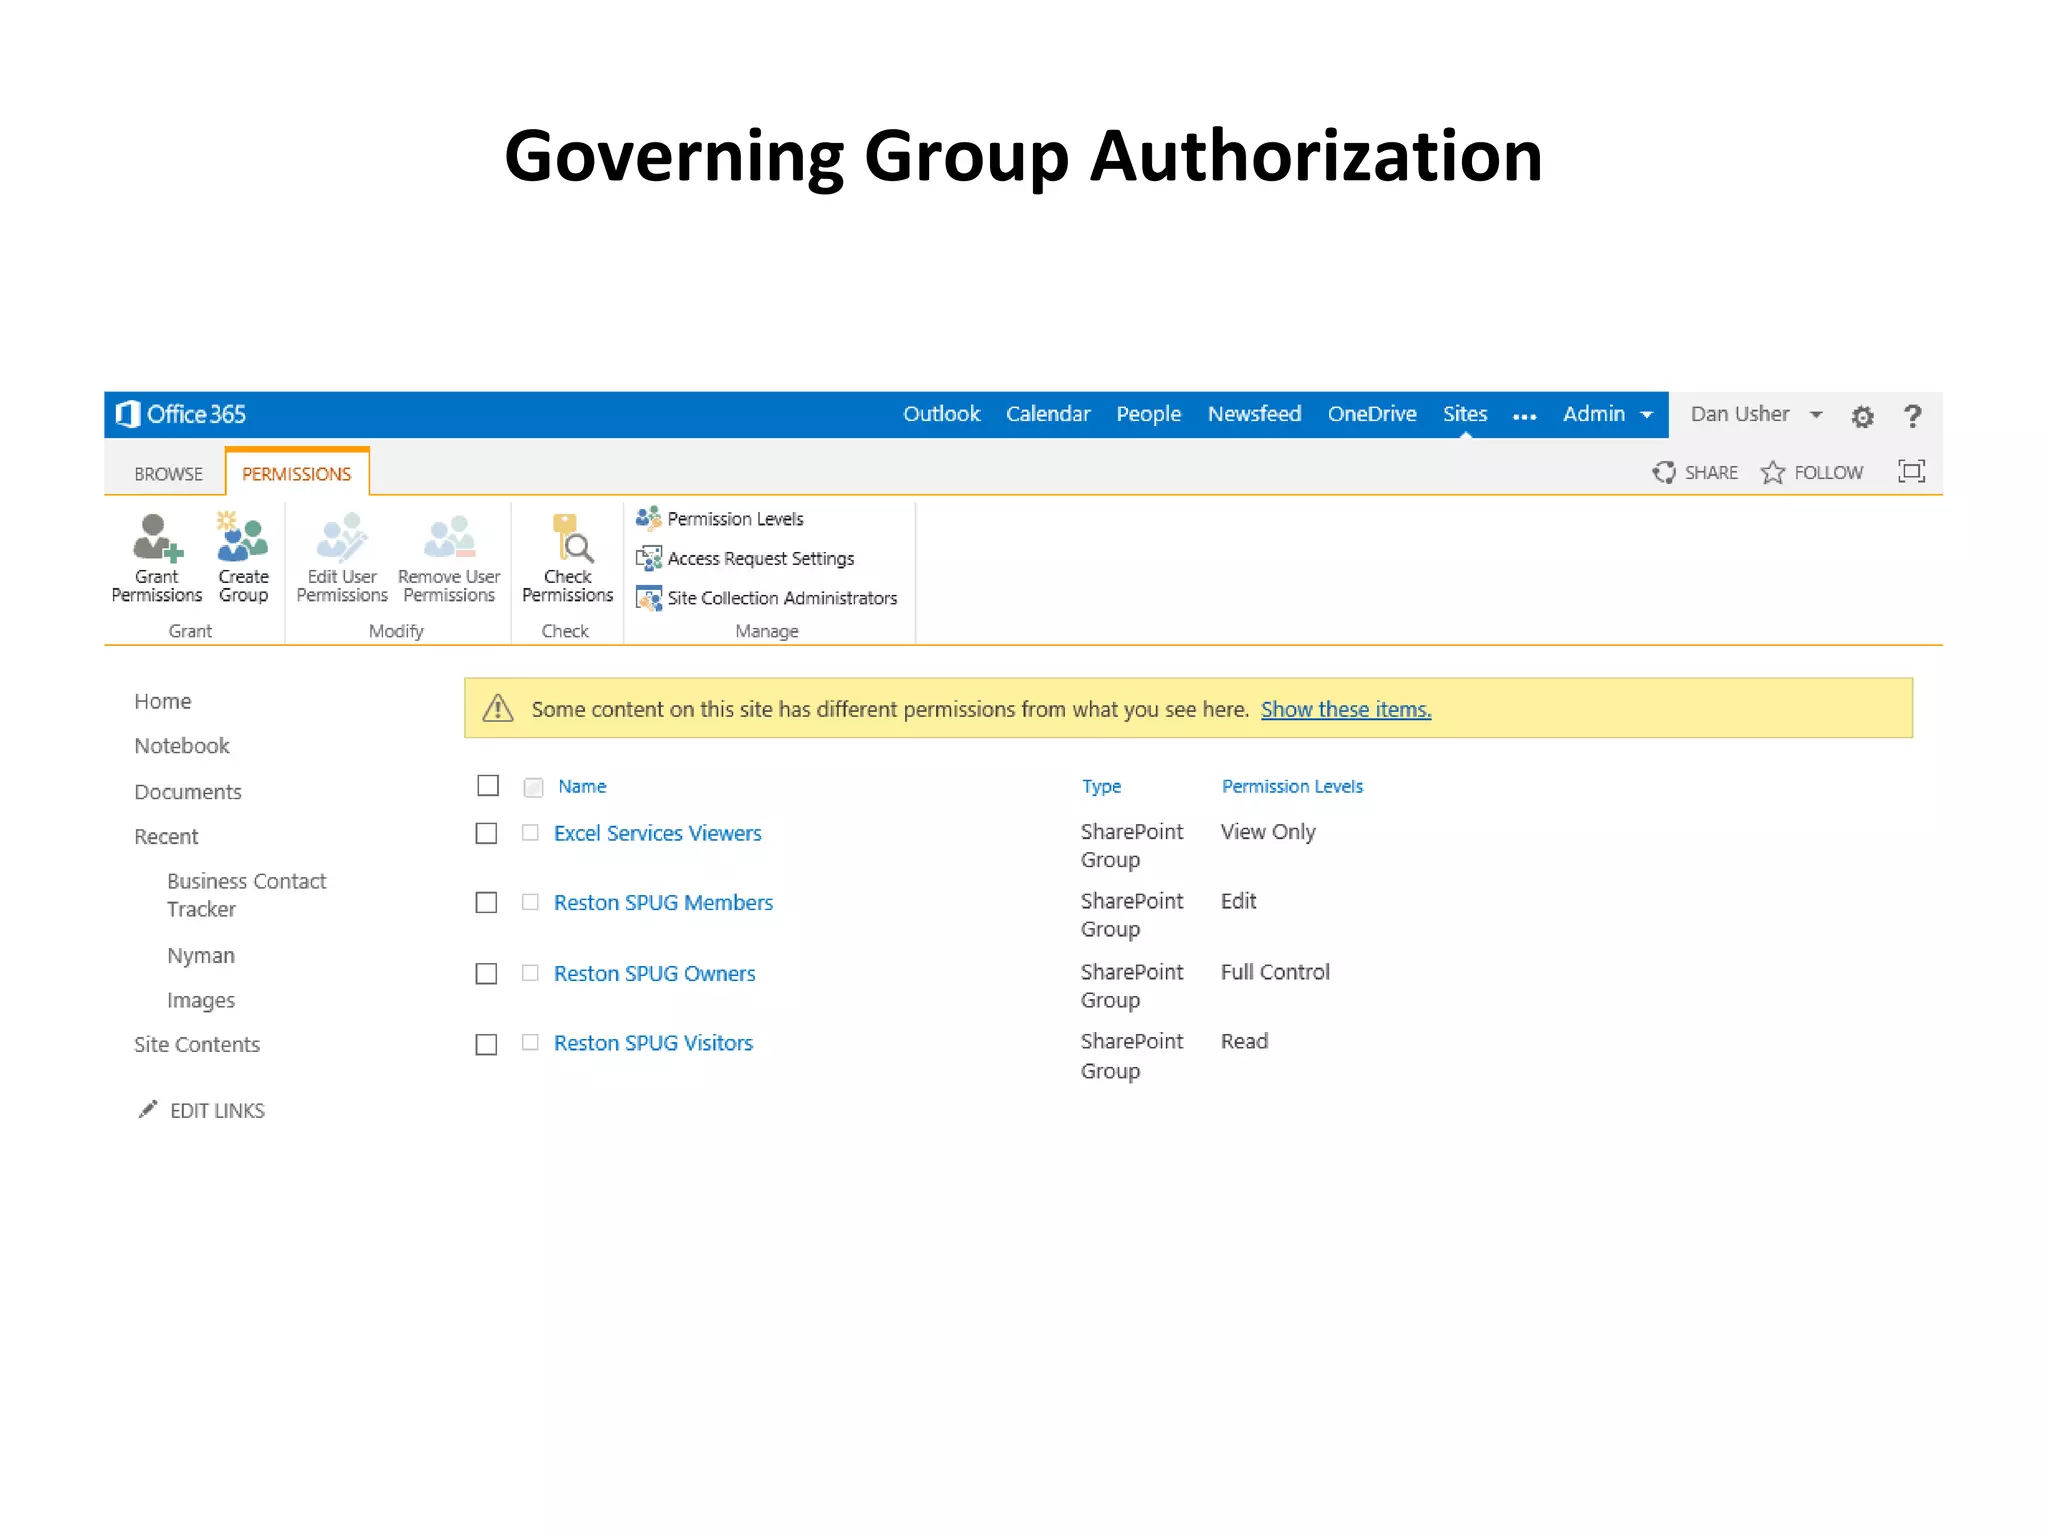This screenshot has height=1536, width=2048.
Task: Open the settings gear menu
Action: [1862, 416]
